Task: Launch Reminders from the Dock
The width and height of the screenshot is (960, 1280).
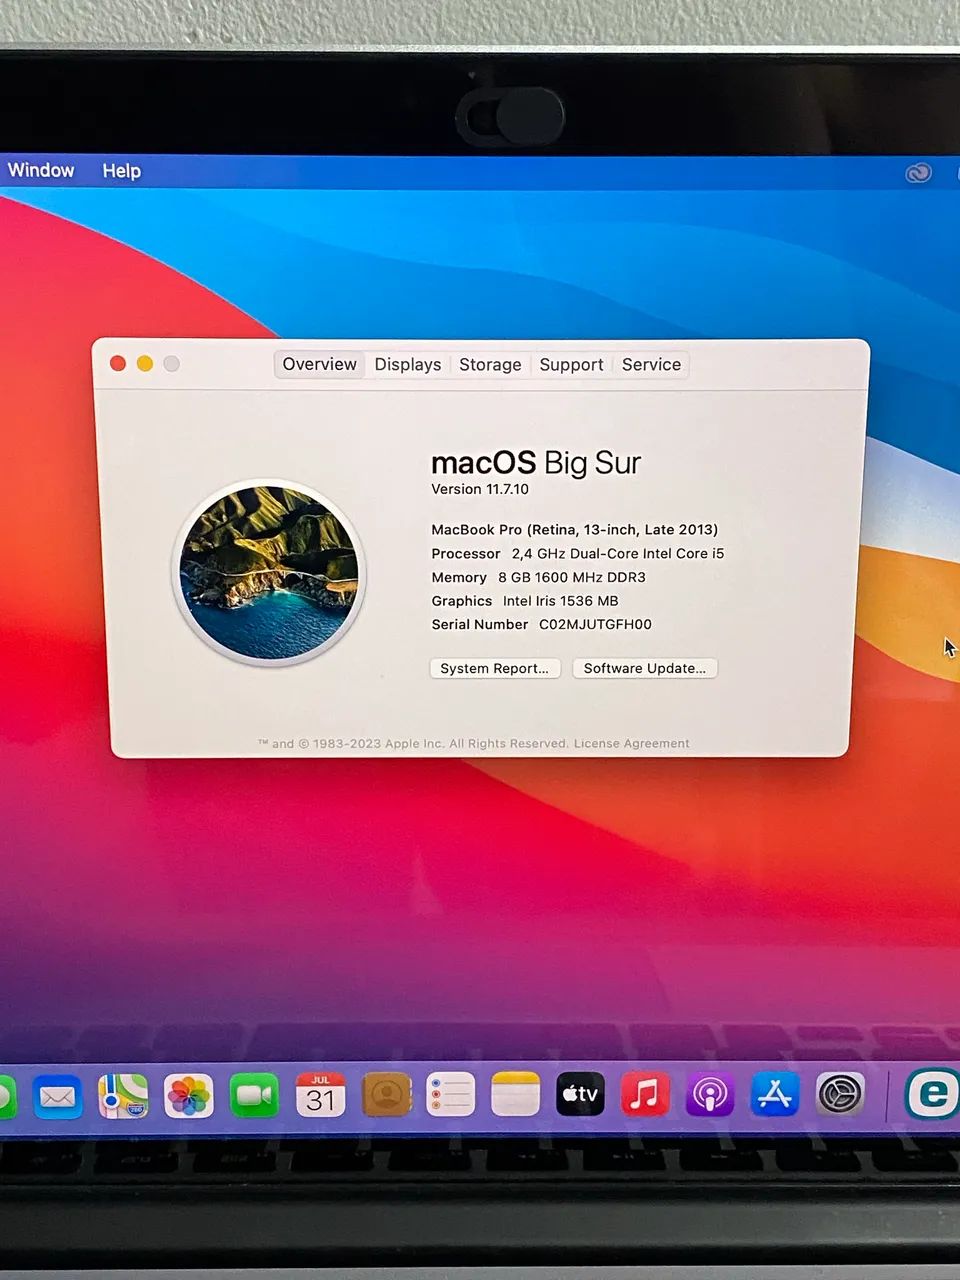Action: [x=451, y=1095]
